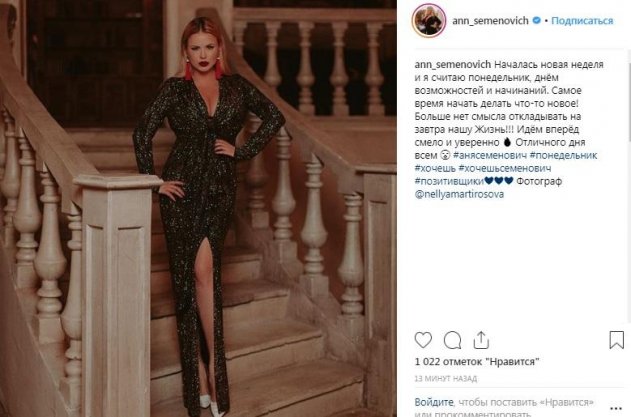Follow with the Подписаться button
631x417 pixels.
tap(582, 21)
